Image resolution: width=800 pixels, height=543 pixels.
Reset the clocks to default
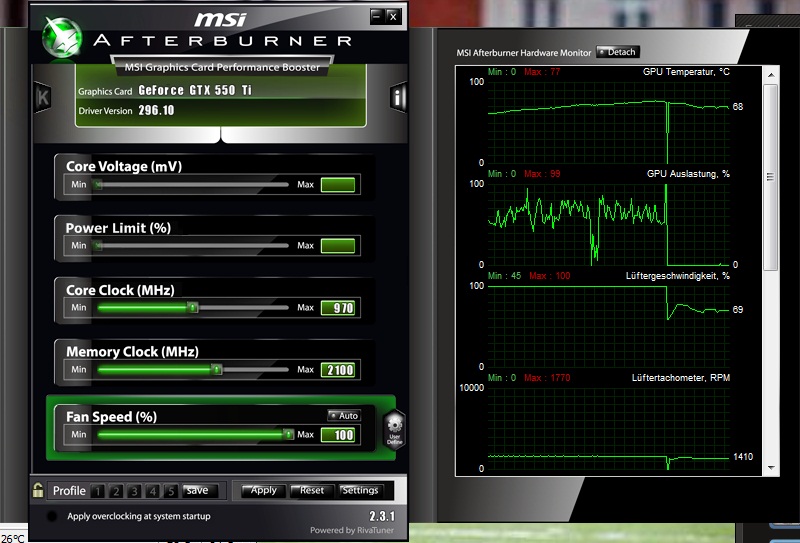click(x=312, y=490)
